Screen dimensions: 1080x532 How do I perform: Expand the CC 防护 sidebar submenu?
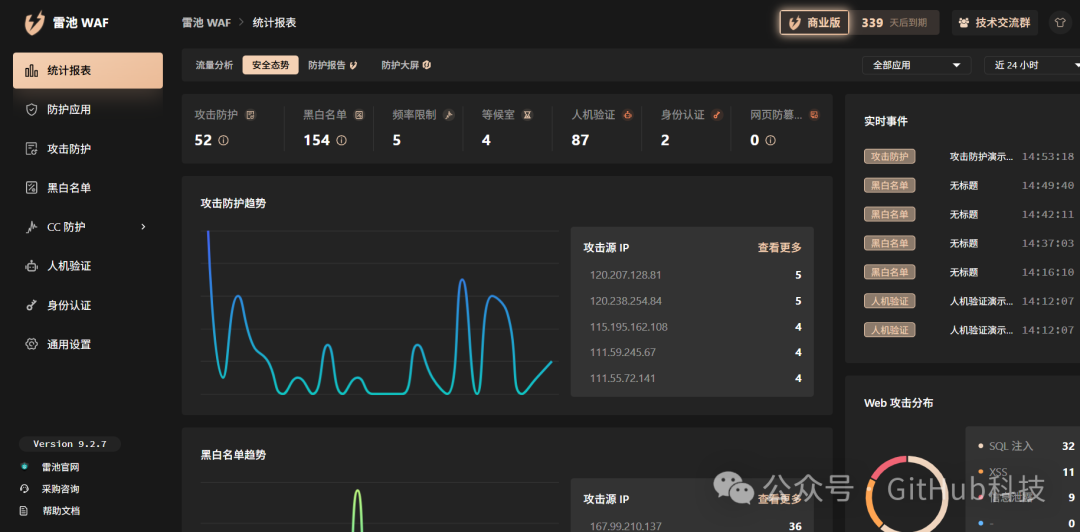coord(143,227)
